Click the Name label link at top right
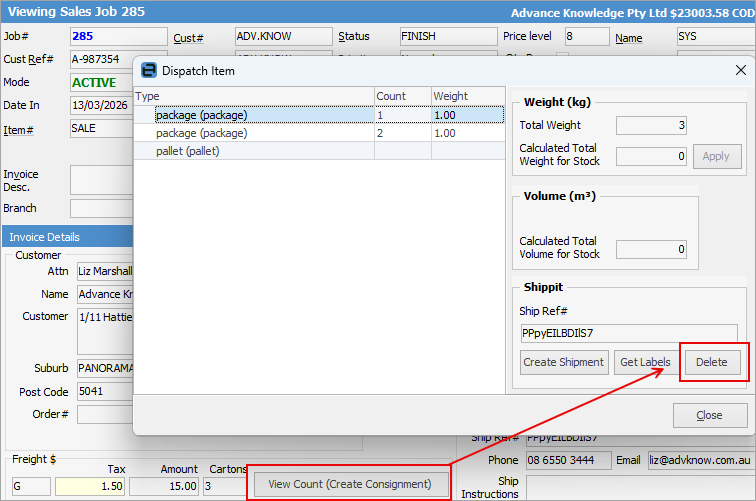Viewport: 756px width, 501px height. (x=629, y=38)
